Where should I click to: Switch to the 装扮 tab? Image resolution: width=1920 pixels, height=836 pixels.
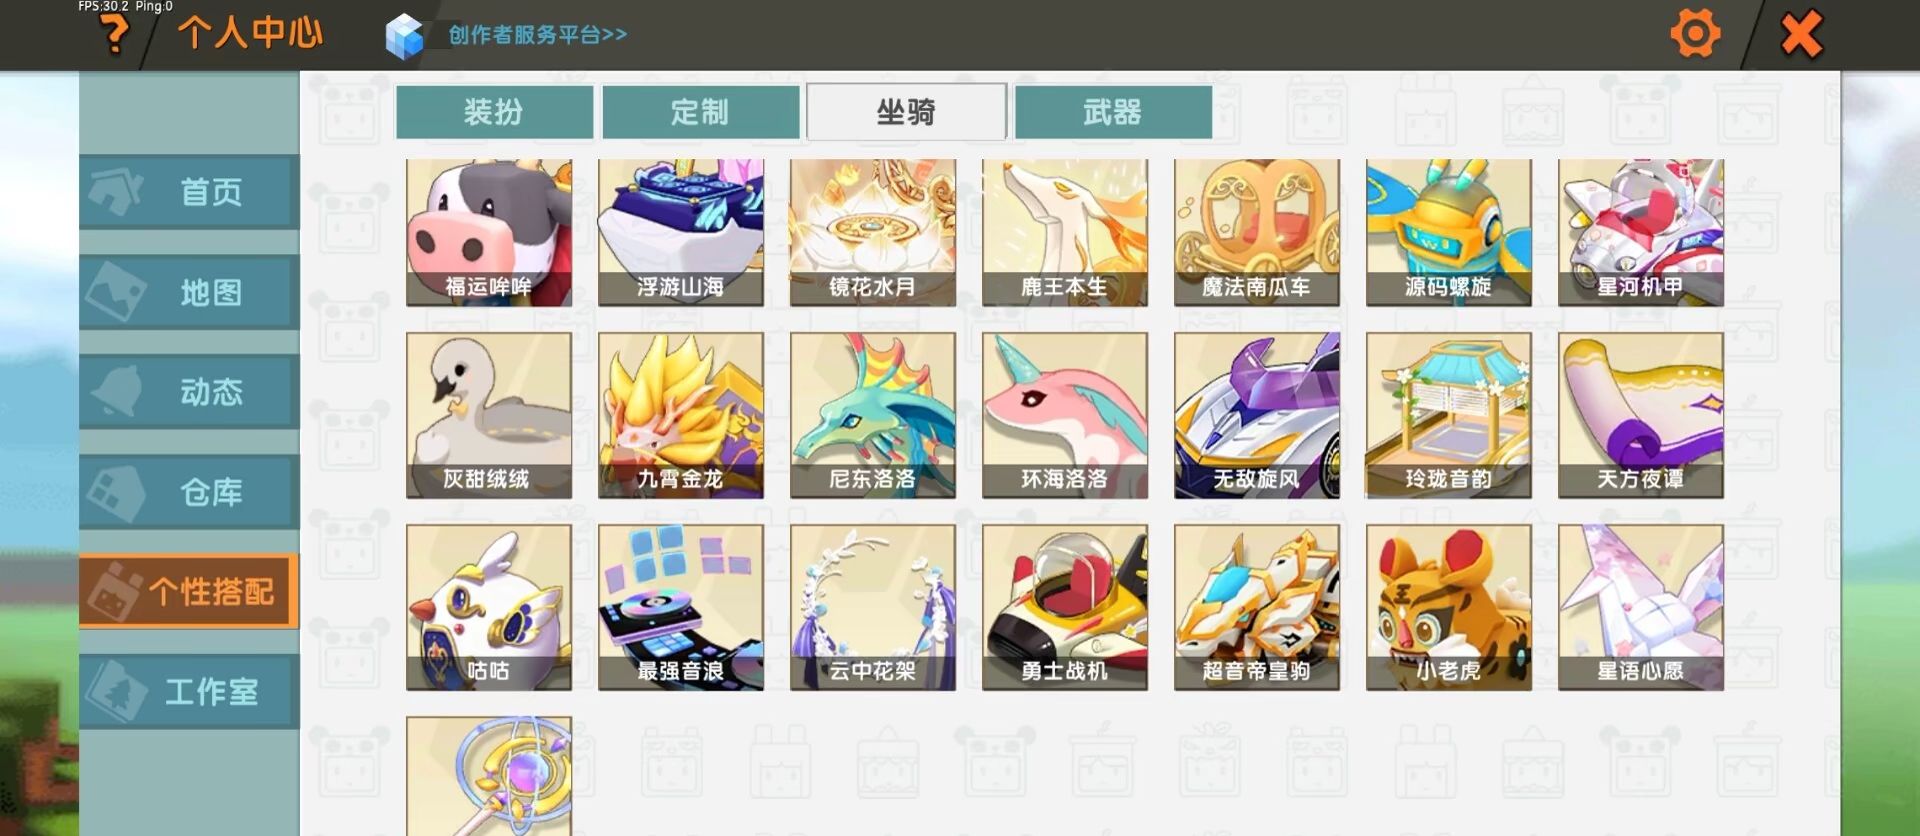pyautogui.click(x=494, y=112)
